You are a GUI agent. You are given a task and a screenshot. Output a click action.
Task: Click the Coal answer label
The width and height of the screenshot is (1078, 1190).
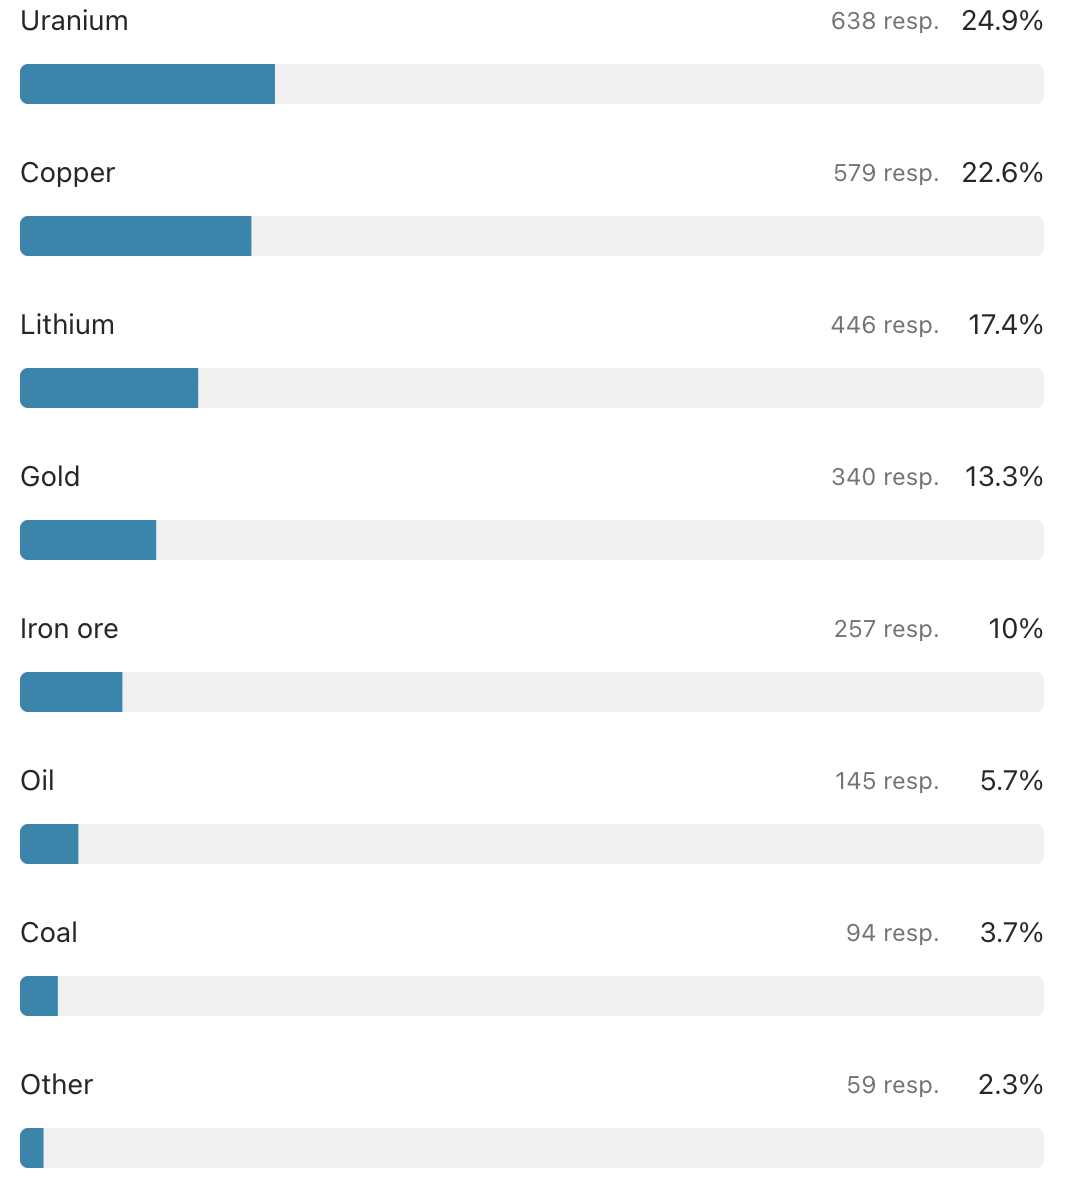[x=49, y=933]
